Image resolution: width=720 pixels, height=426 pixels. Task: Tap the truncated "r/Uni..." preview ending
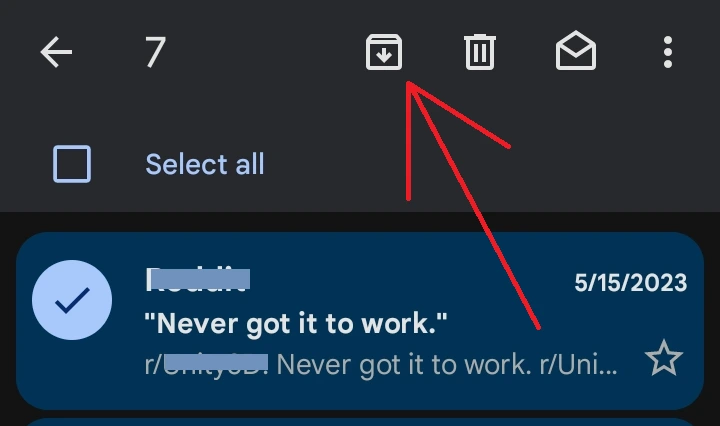coord(579,365)
